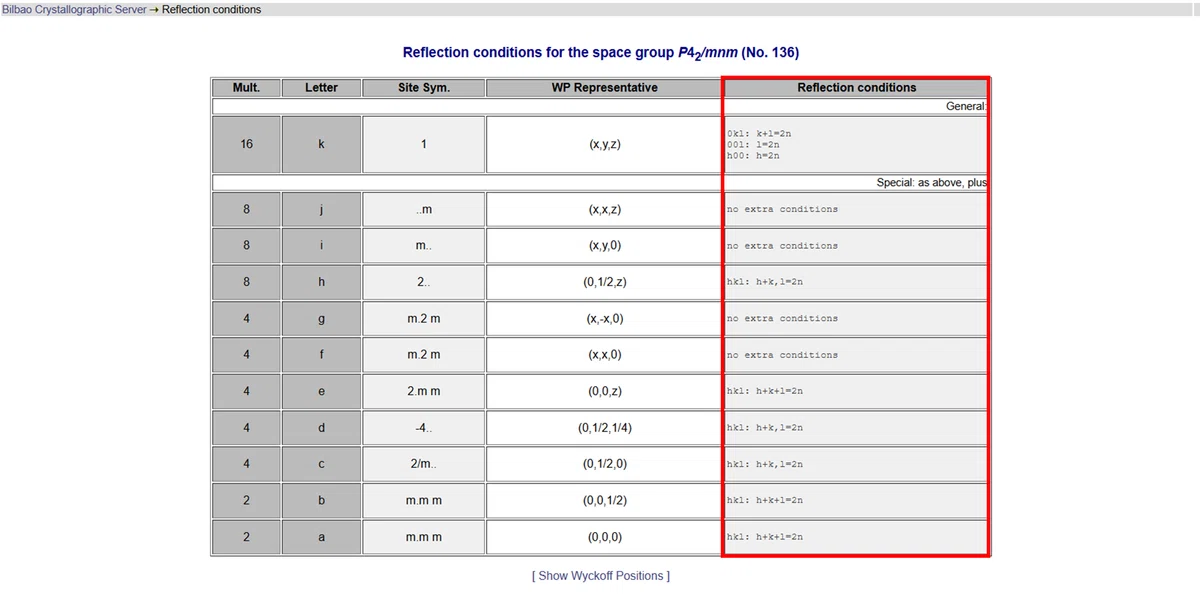The height and width of the screenshot is (607, 1200).
Task: Click the 'Reflection conditions' column header
Action: [856, 88]
